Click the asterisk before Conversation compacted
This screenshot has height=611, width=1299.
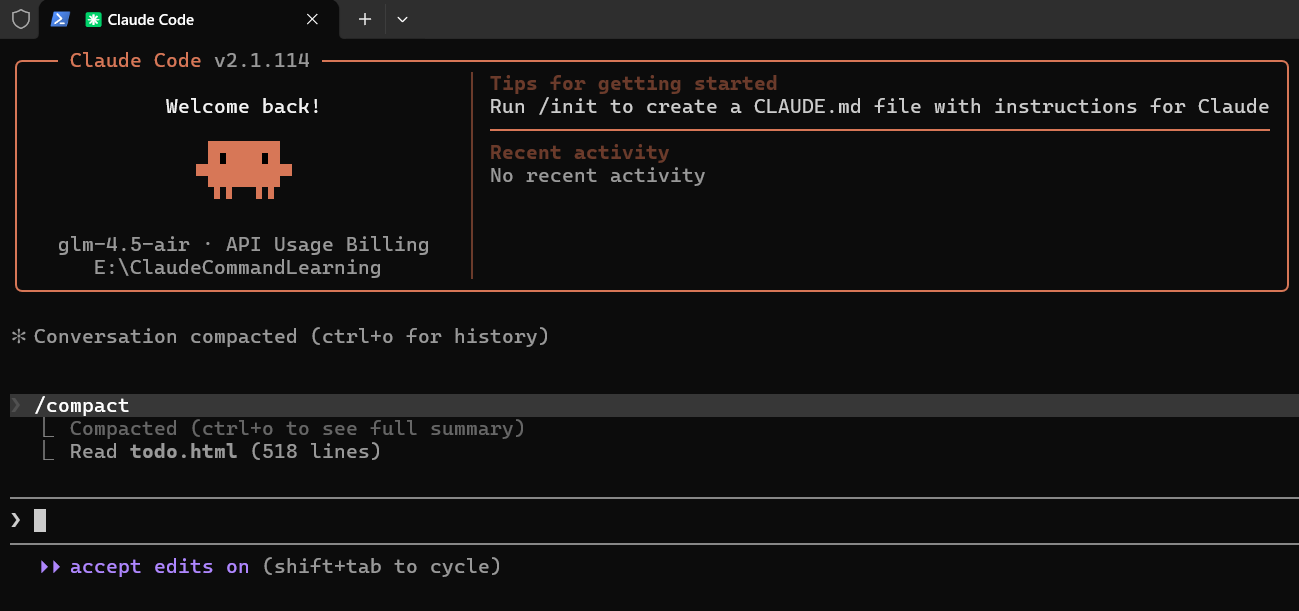[x=18, y=337]
